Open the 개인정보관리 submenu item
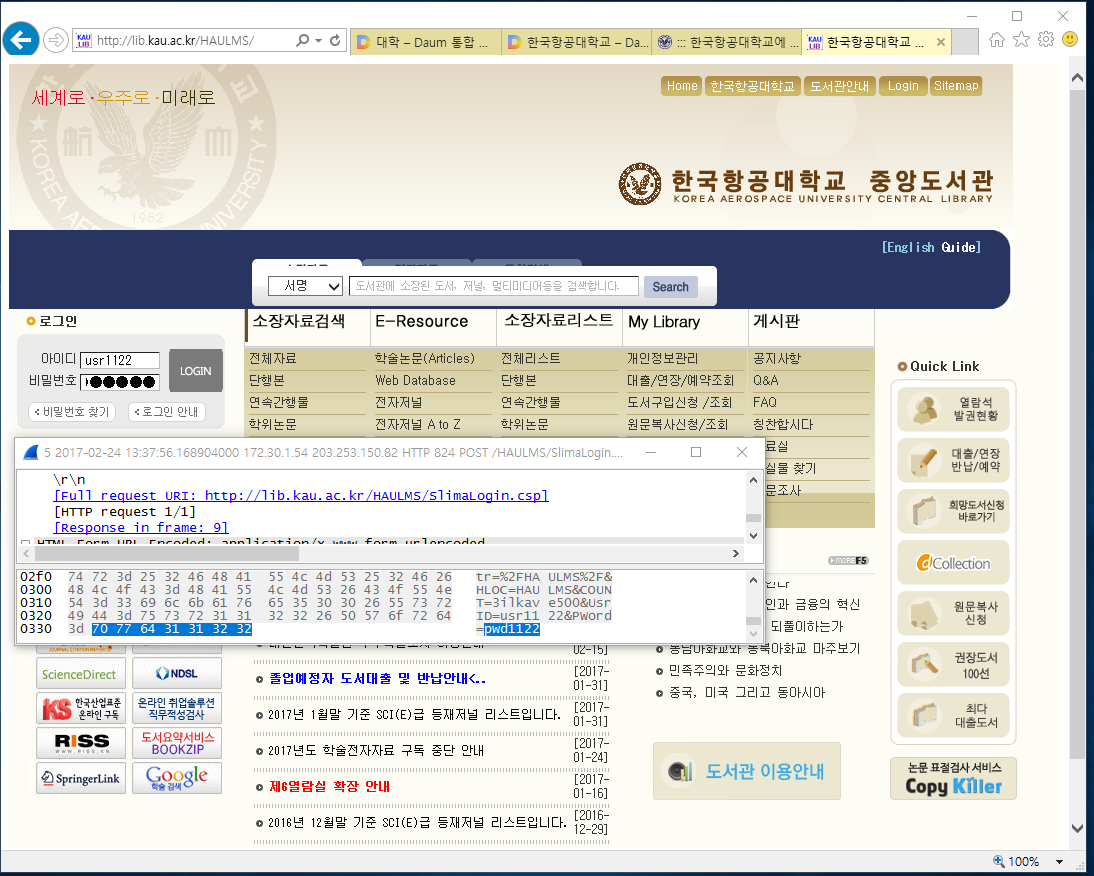 coord(662,358)
